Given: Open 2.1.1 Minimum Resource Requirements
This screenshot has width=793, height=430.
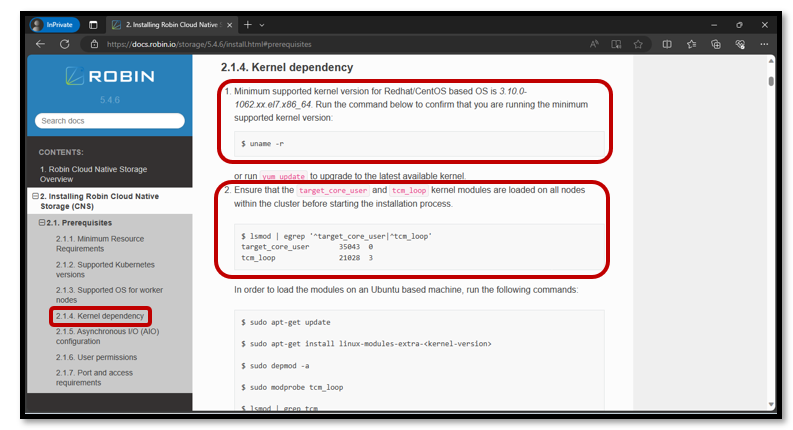Looking at the screenshot, I should tap(100, 244).
